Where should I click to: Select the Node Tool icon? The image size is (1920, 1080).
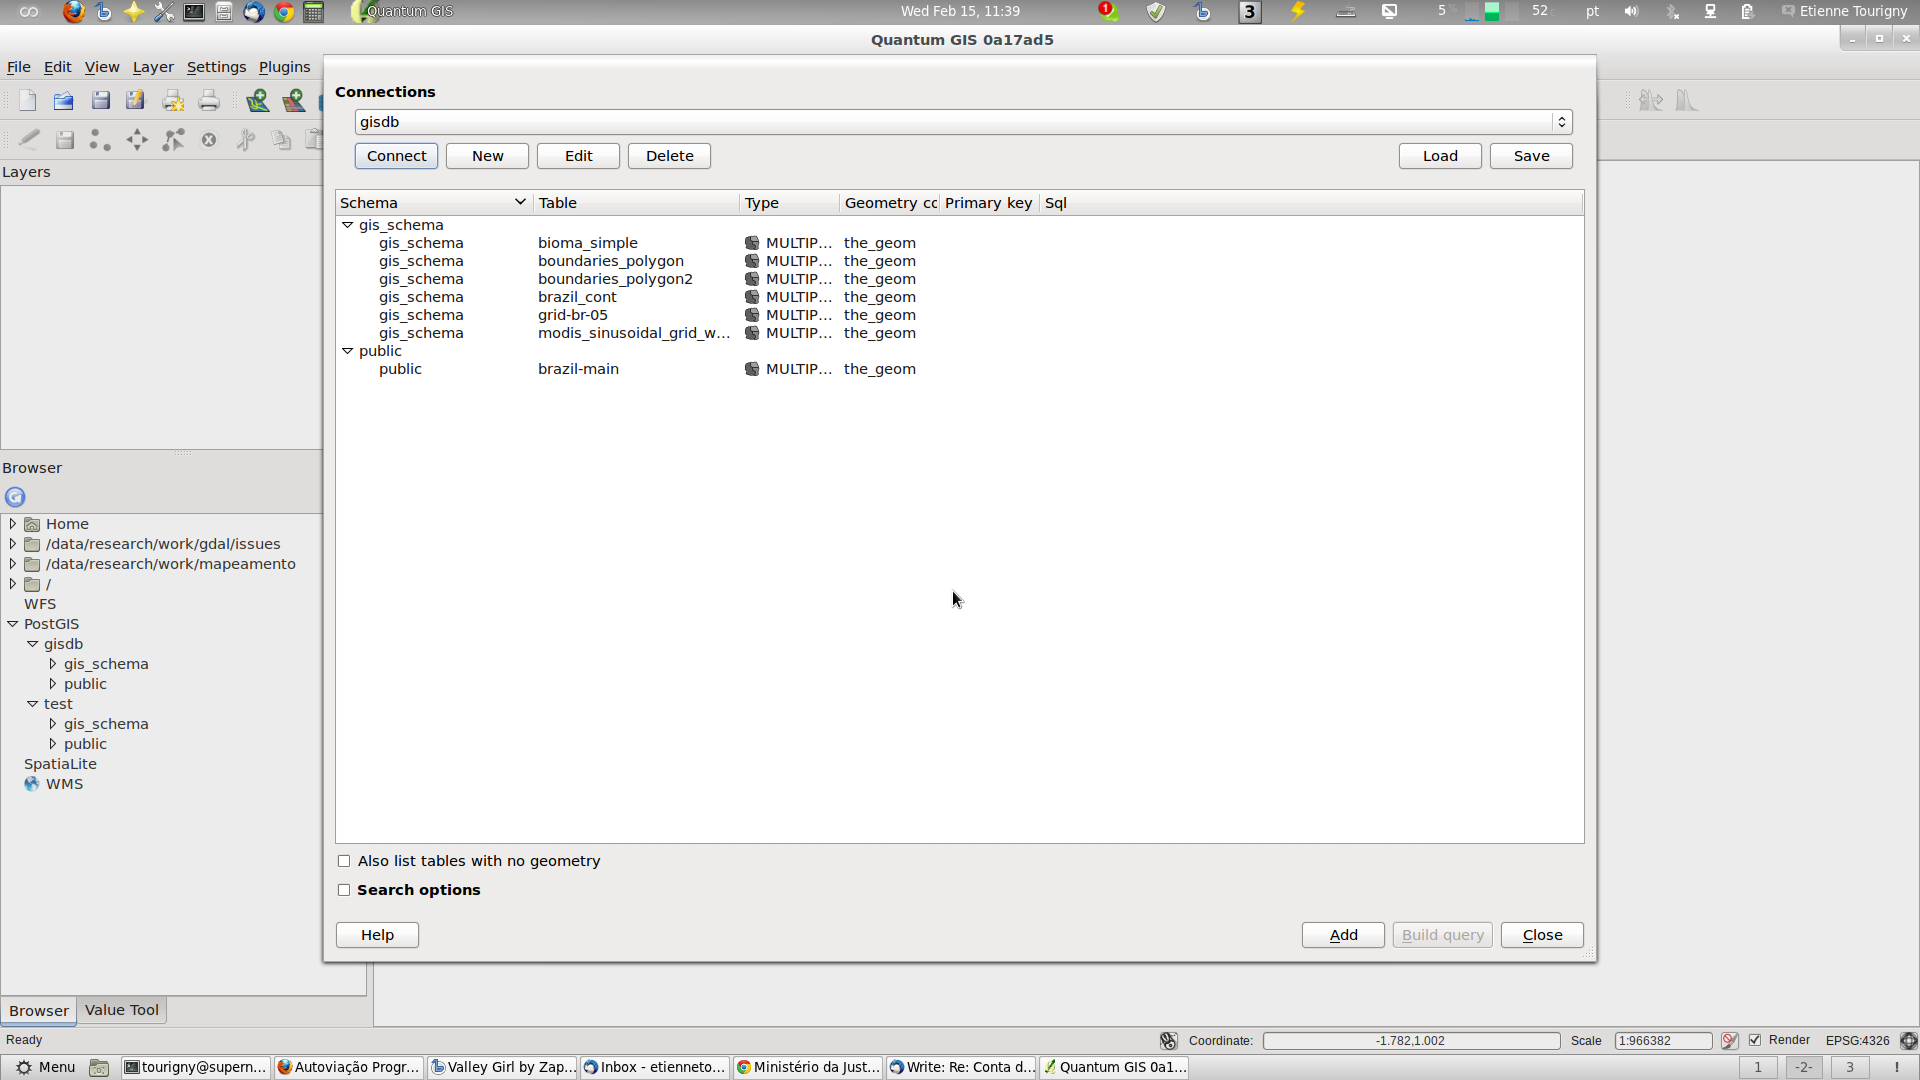(x=173, y=140)
